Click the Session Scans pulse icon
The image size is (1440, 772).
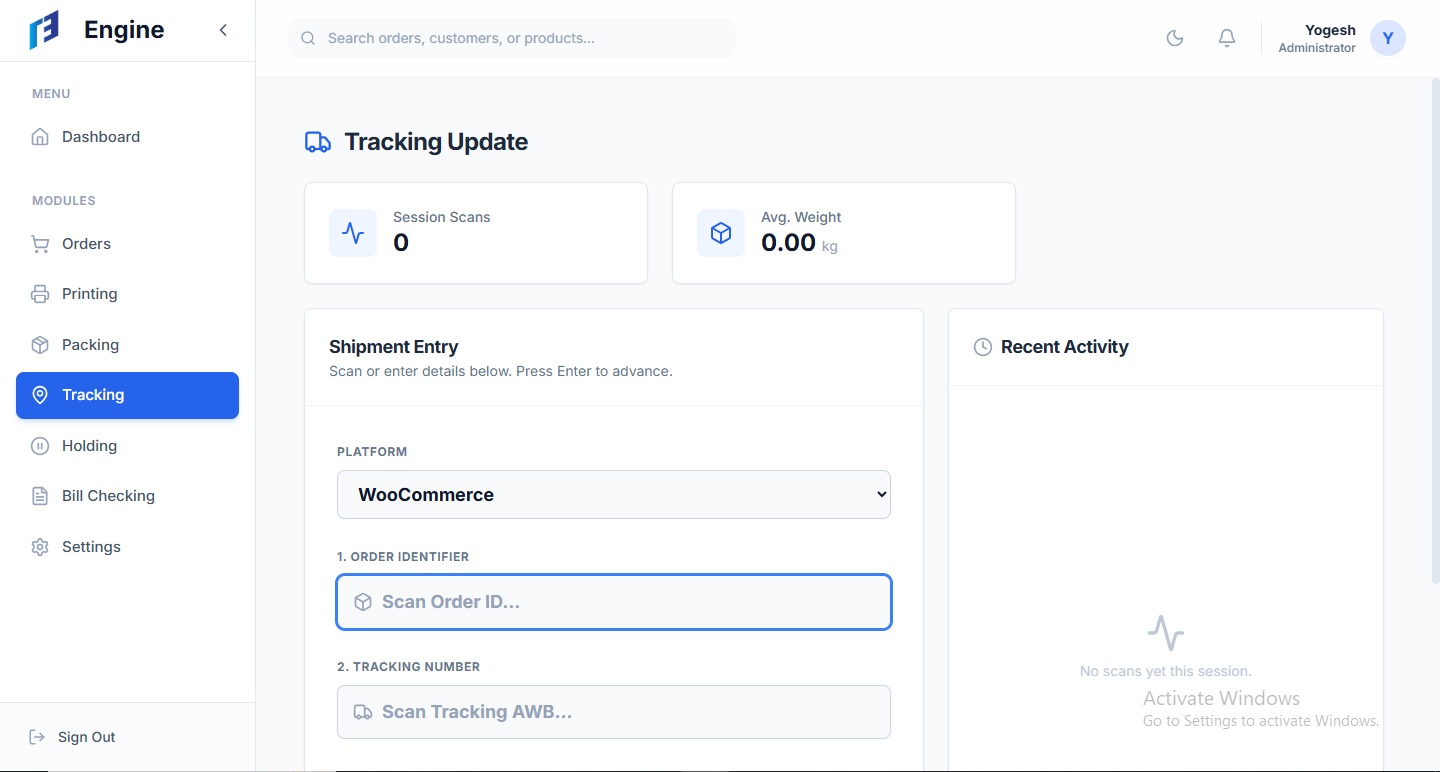(353, 233)
